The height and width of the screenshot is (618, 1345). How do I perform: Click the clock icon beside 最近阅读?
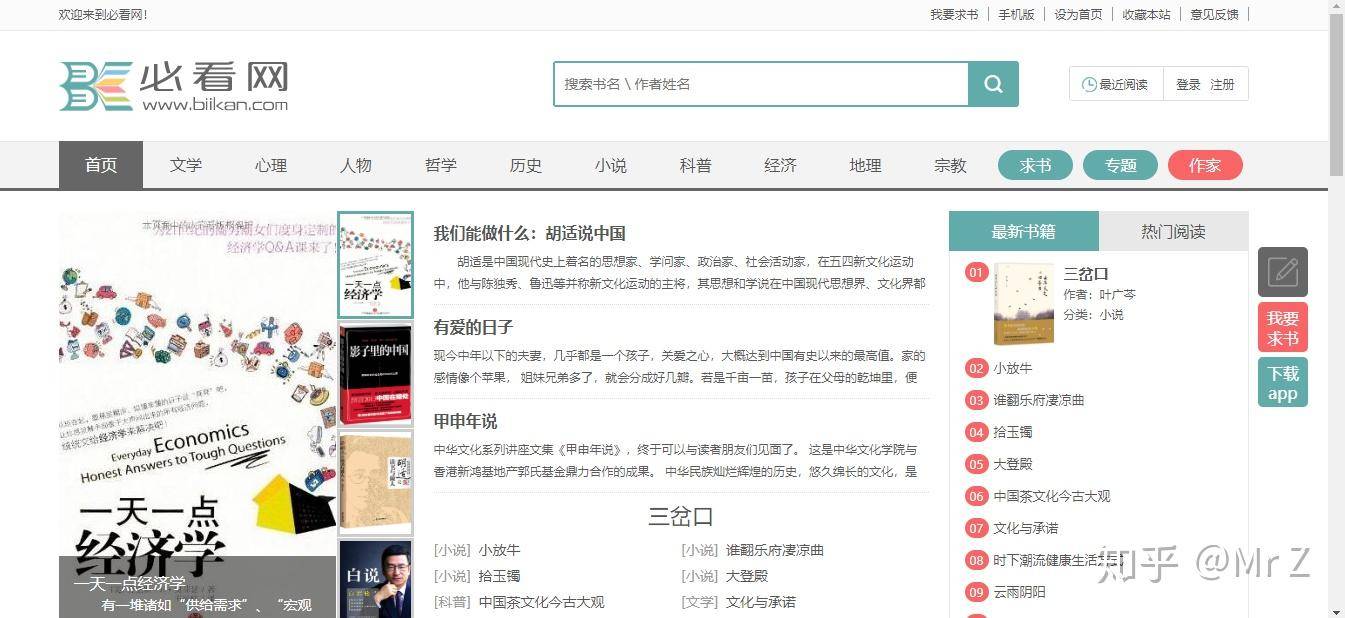[x=1089, y=85]
